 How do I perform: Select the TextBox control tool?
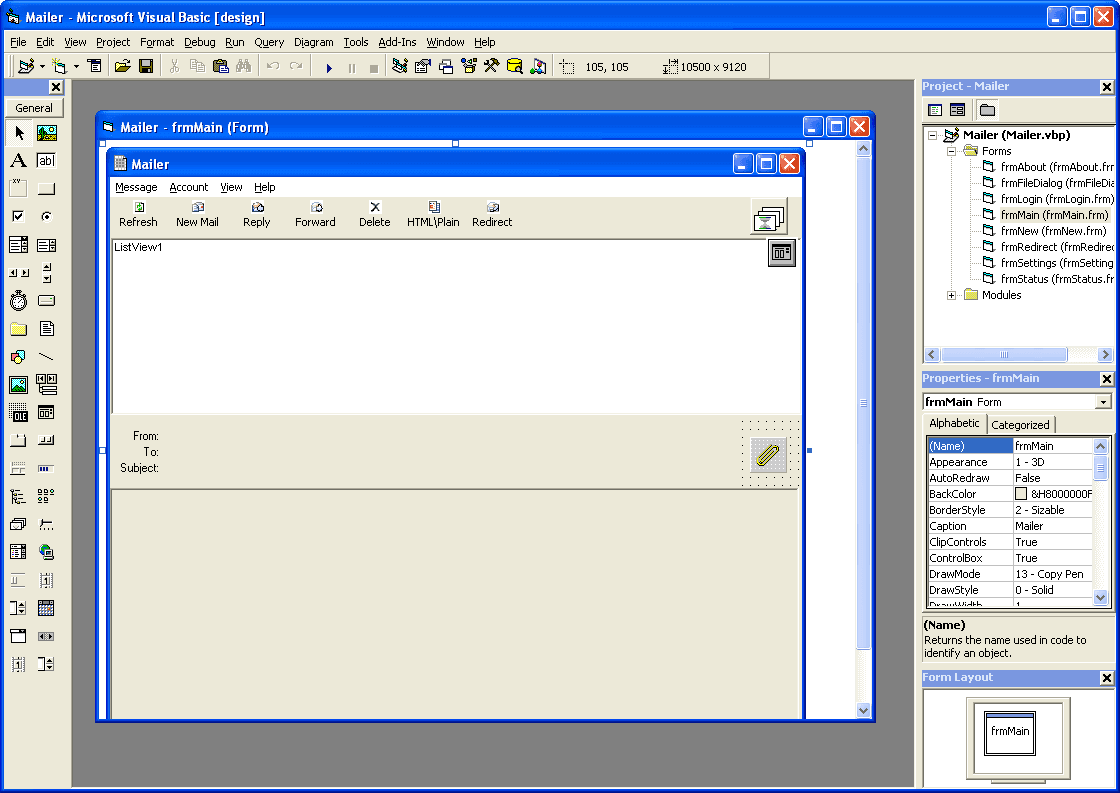coord(46,161)
